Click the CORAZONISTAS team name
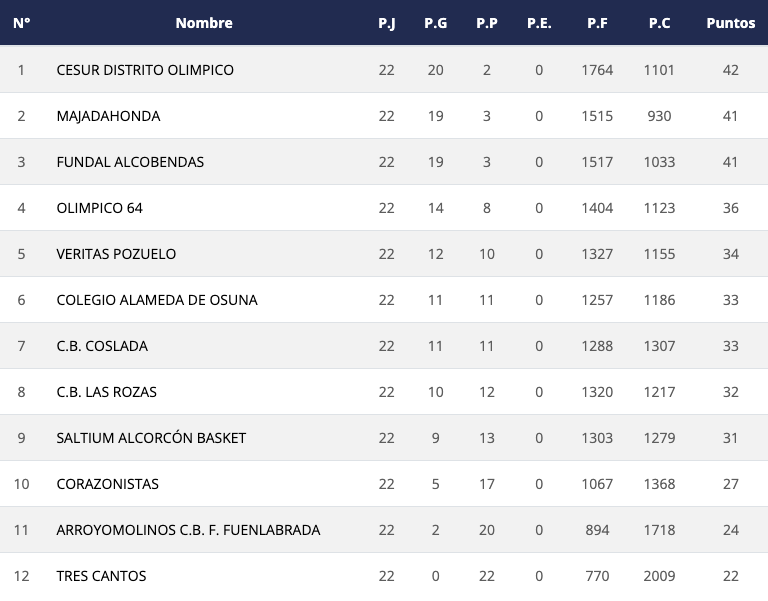Viewport: 768px width, 601px height. tap(108, 484)
